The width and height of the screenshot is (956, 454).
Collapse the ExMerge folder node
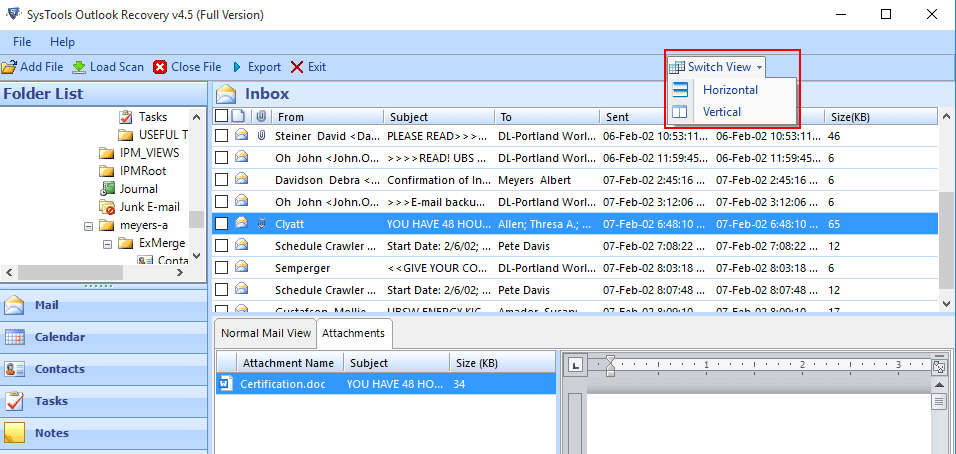tap(106, 243)
